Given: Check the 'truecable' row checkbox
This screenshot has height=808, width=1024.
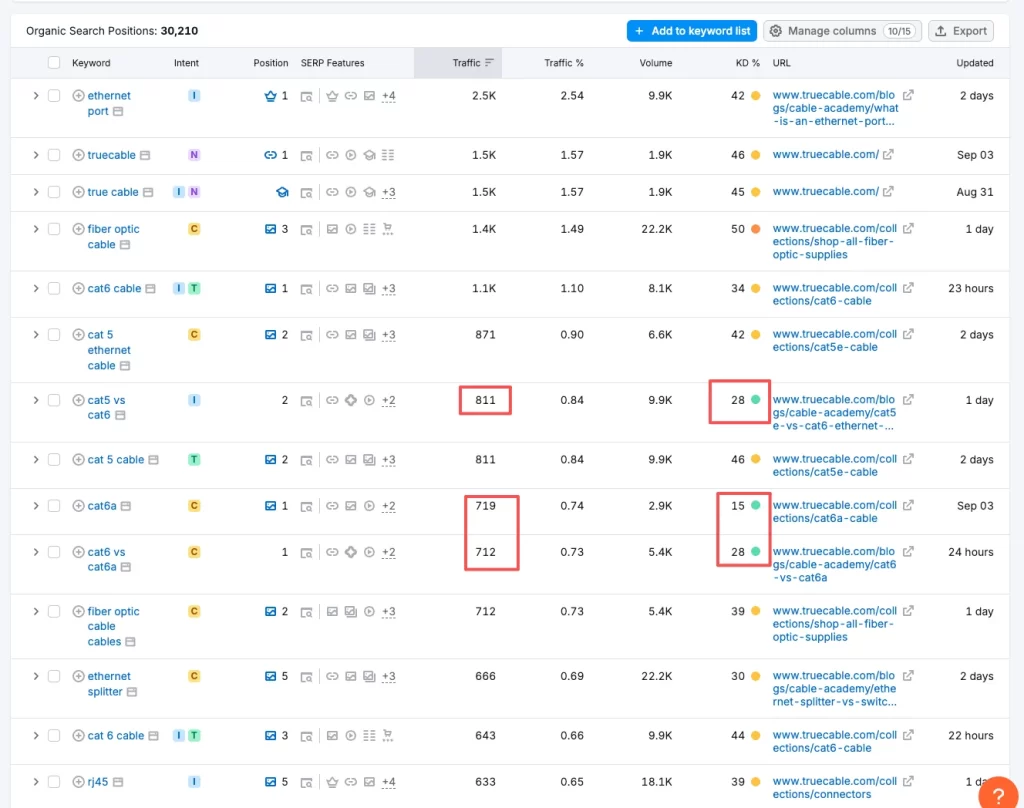Looking at the screenshot, I should [54, 155].
